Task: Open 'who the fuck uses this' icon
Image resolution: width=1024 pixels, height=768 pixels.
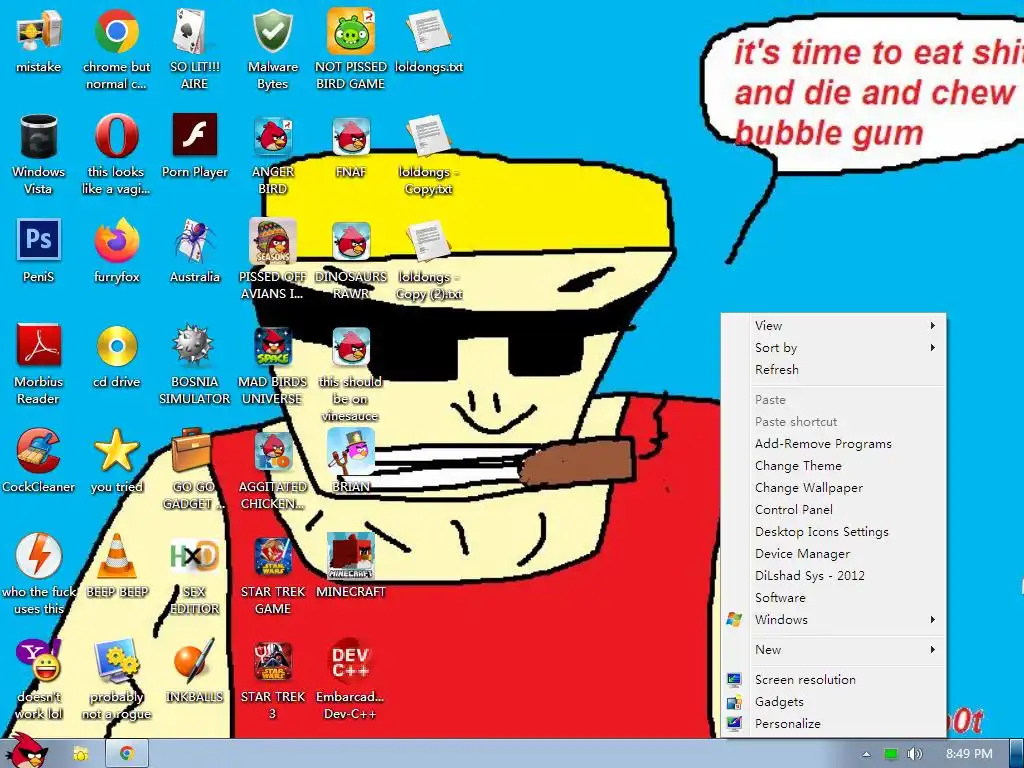Action: tap(39, 555)
